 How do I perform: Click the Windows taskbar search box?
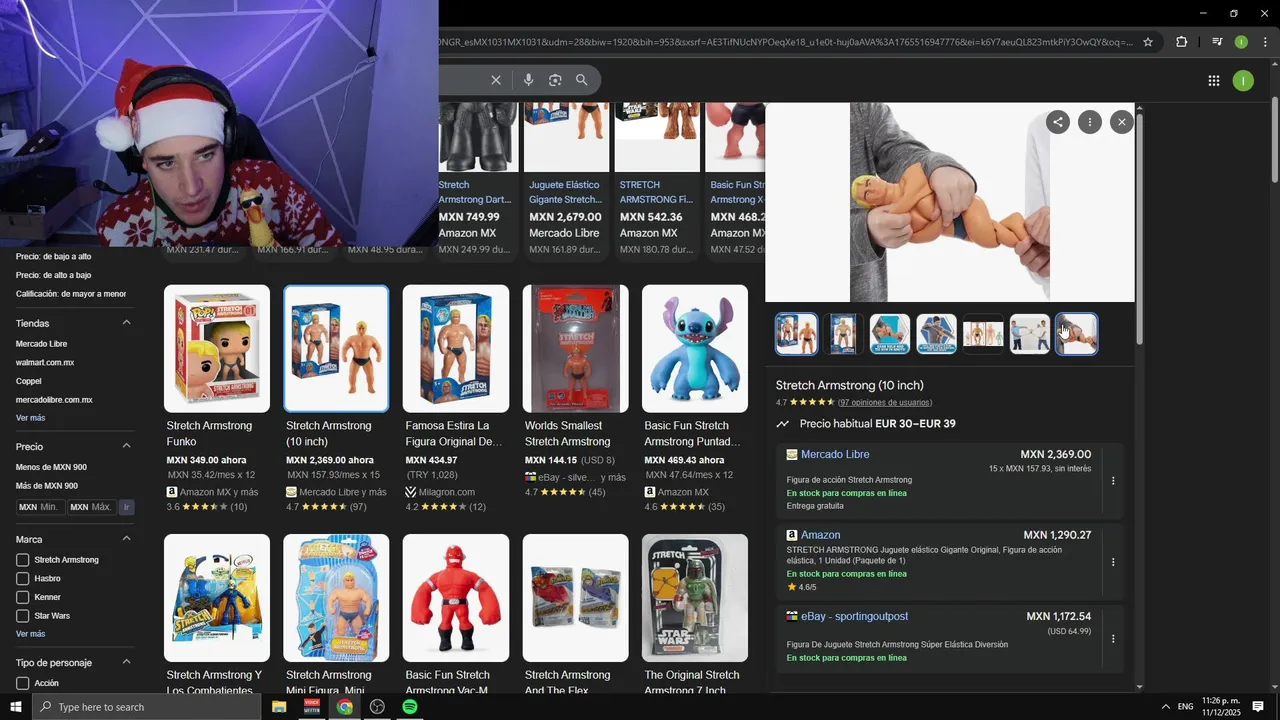146,707
